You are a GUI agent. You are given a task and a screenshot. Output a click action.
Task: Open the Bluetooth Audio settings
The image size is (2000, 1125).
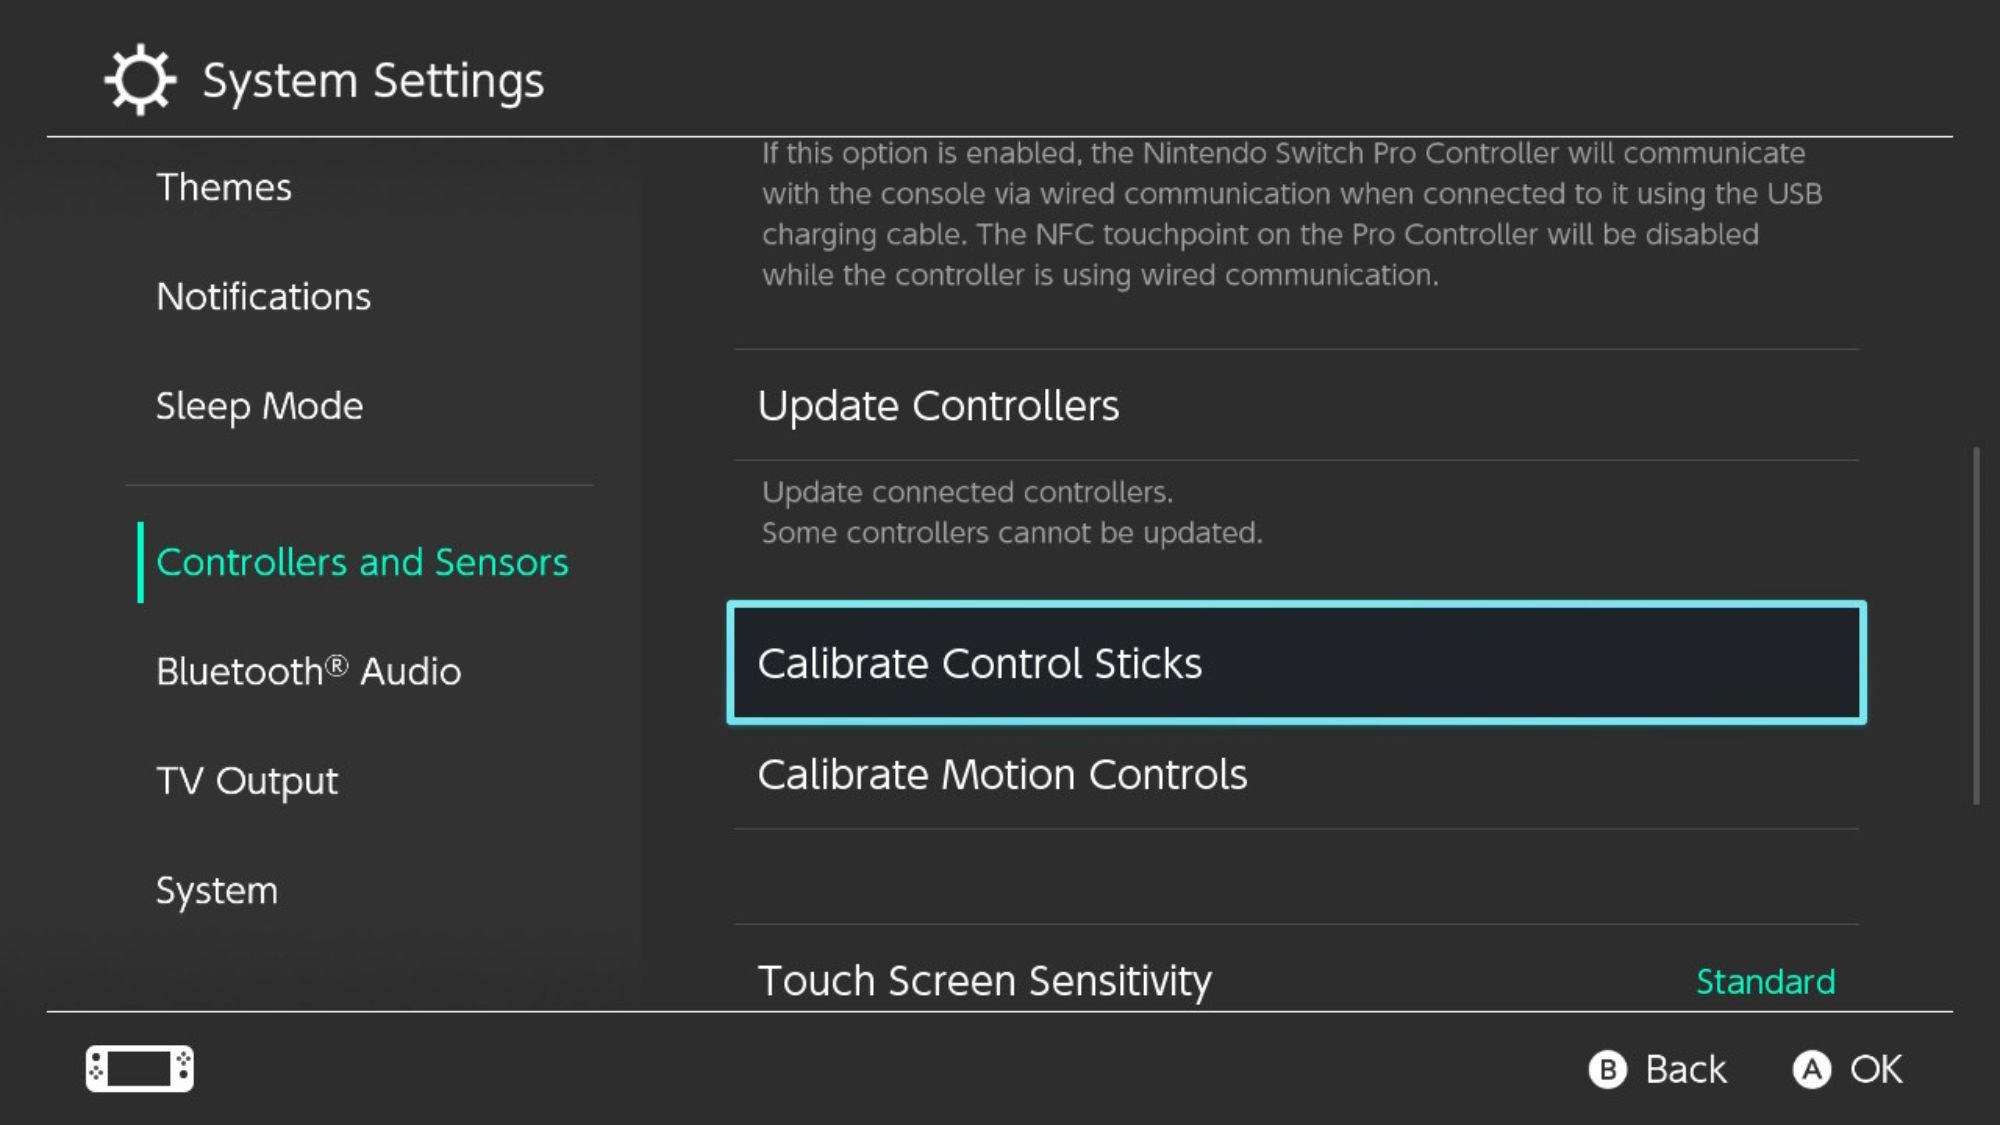[x=308, y=671]
